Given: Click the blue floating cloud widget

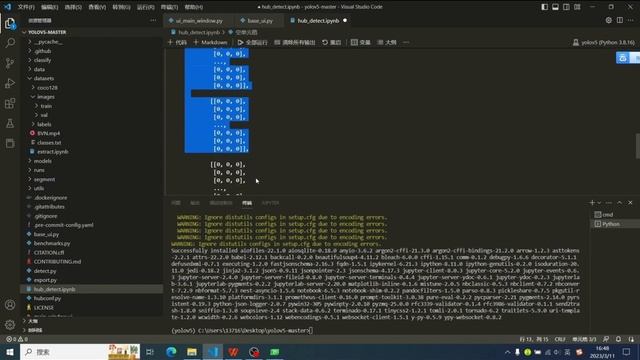Looking at the screenshot, I should [628, 58].
